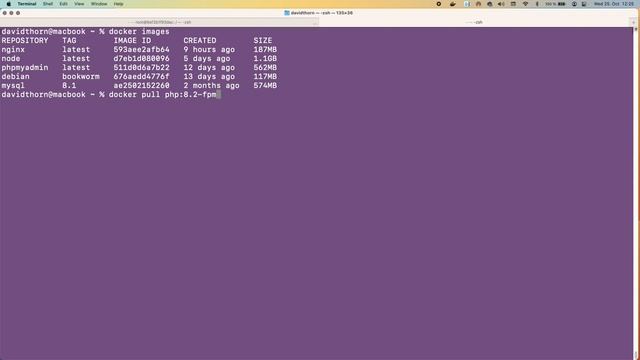Click the minimize window button

11,13
